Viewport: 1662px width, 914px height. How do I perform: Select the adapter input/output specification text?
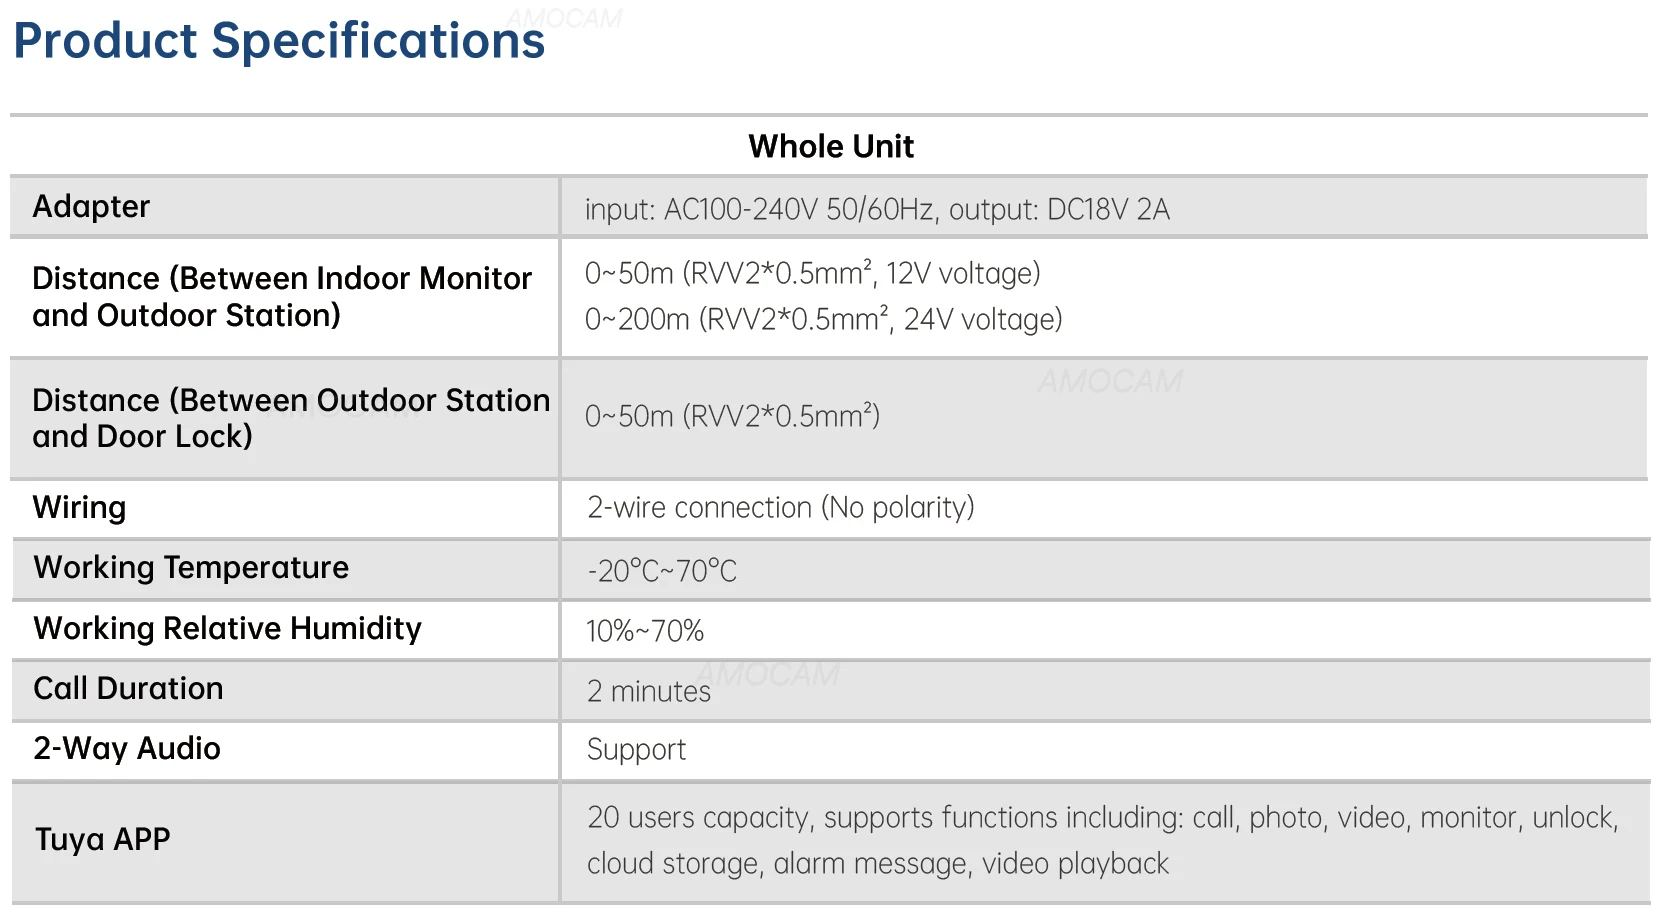tap(877, 209)
